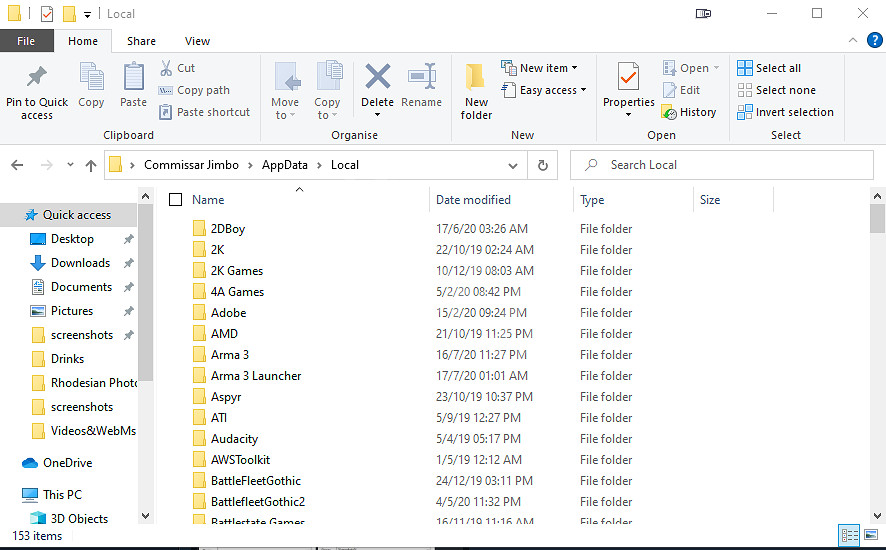Open the Help question mark icon

pos(875,41)
